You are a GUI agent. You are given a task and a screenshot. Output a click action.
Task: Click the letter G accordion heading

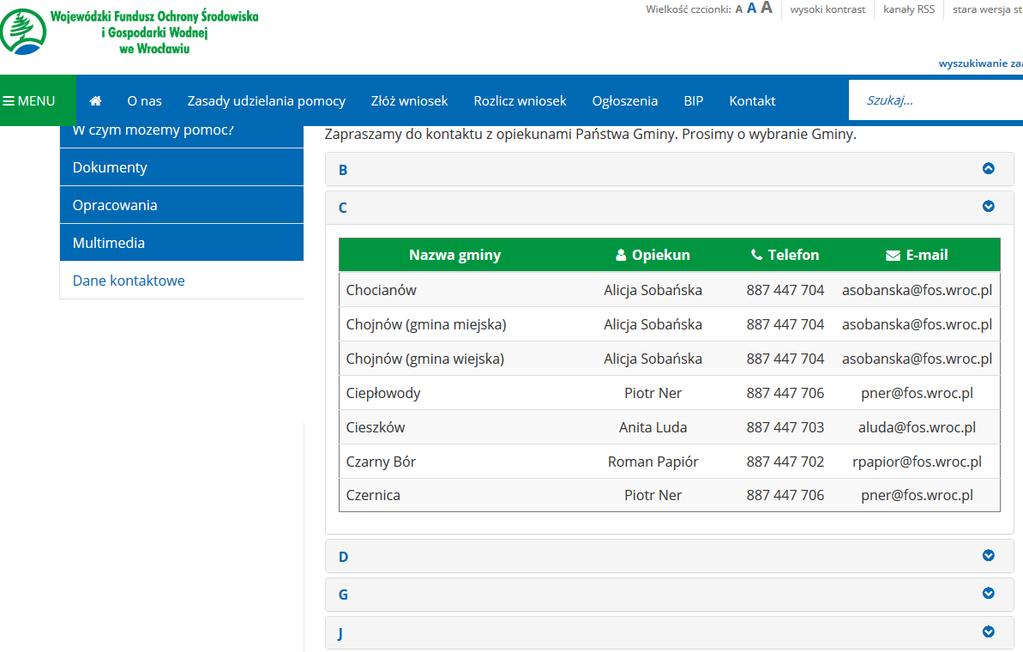coord(343,595)
